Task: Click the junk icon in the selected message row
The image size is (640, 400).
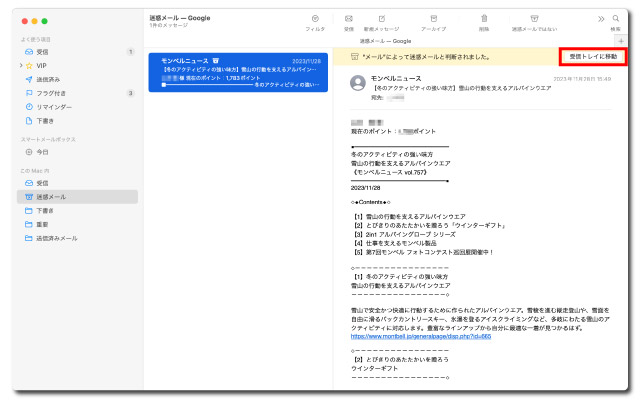Action: [x=216, y=61]
